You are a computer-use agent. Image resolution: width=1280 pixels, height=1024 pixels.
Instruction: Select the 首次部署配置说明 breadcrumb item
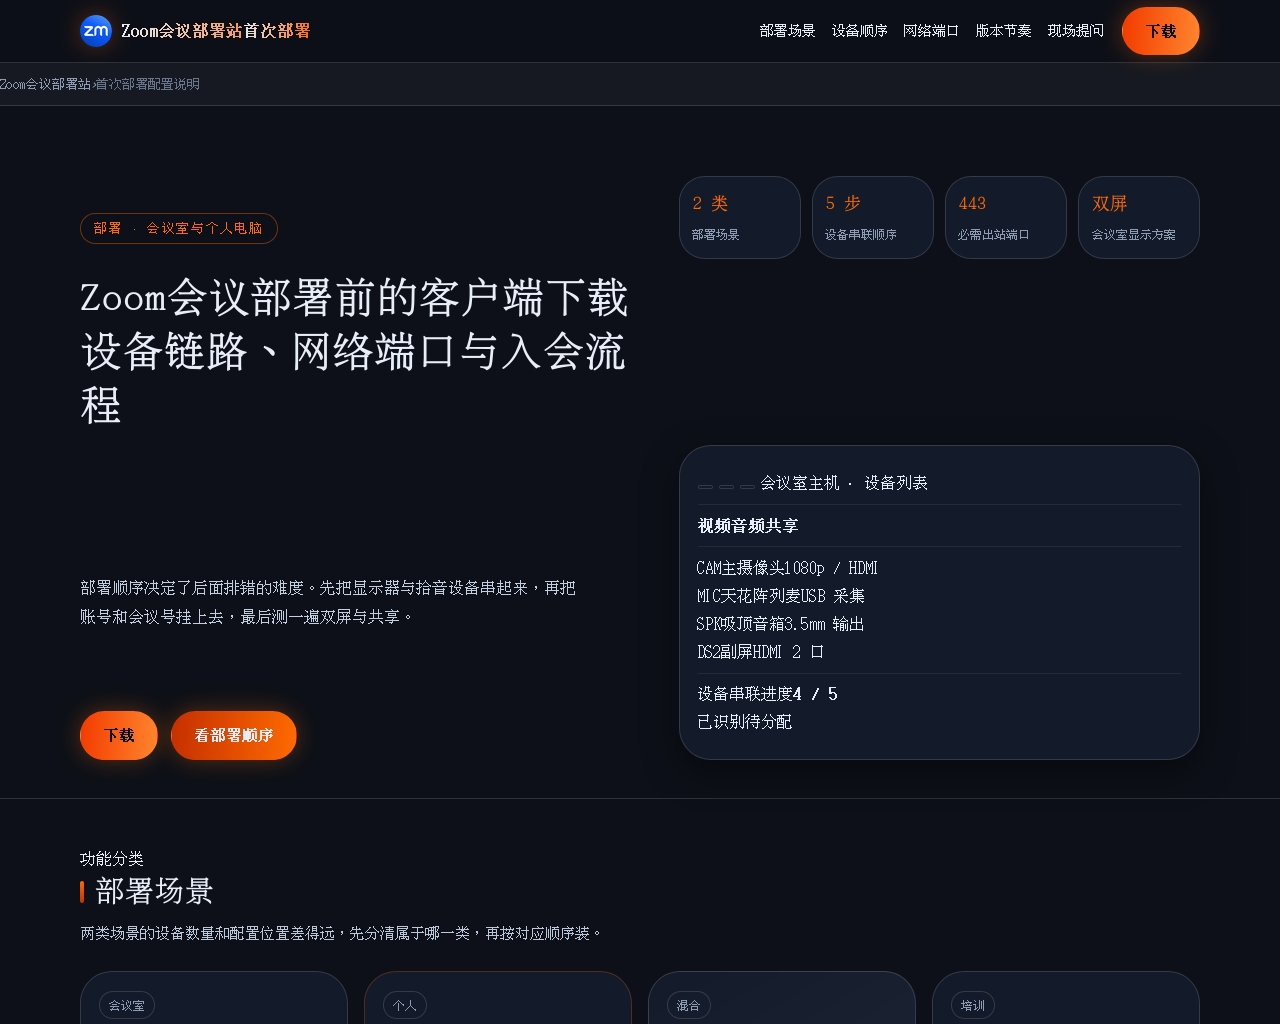(x=148, y=84)
